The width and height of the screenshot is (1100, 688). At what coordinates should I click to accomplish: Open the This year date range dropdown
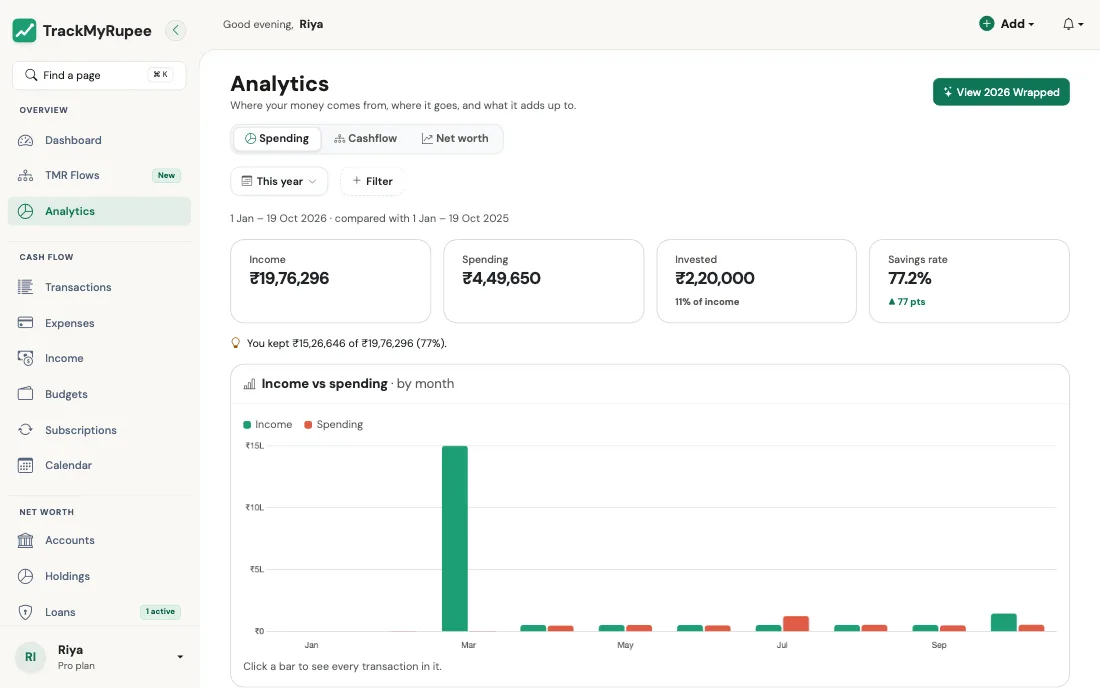(x=279, y=181)
